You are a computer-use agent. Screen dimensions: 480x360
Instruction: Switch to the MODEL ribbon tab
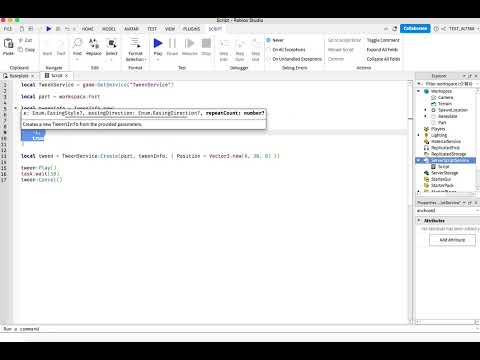point(109,29)
